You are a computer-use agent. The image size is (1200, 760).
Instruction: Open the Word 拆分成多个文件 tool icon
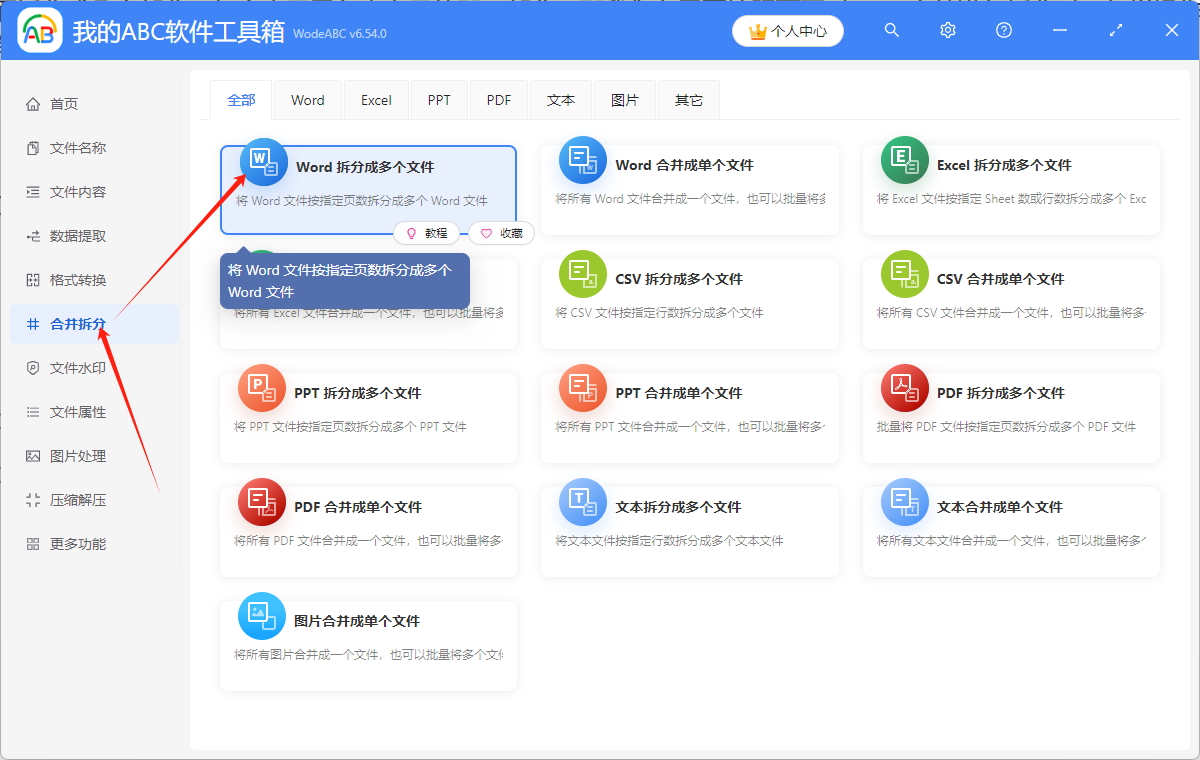coord(262,160)
